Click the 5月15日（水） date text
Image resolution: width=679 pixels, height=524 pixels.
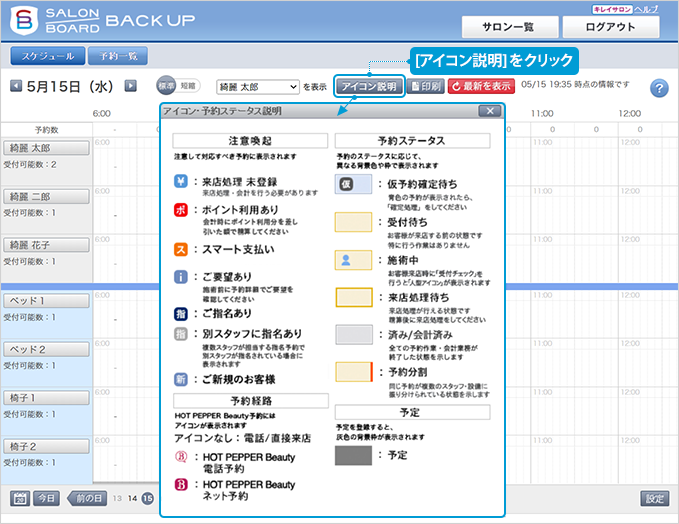(x=70, y=86)
